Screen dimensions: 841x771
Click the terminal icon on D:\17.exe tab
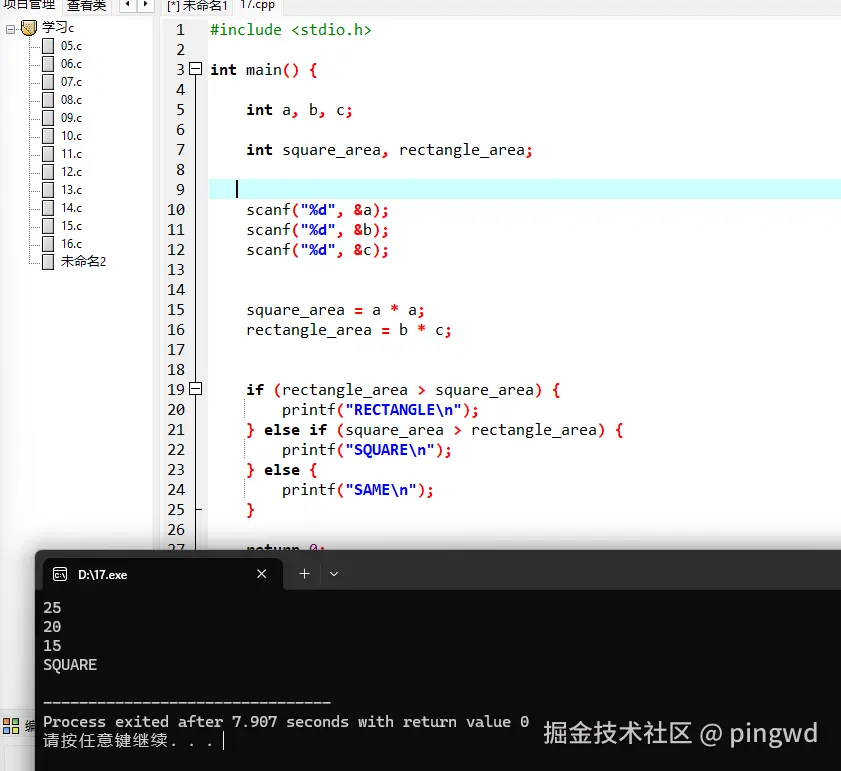60,575
